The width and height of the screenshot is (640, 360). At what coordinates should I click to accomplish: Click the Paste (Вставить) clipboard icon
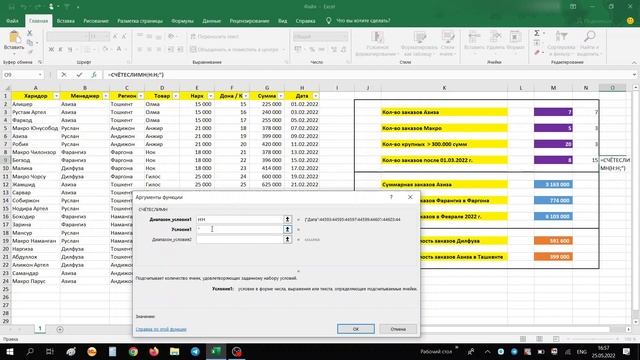[x=14, y=38]
